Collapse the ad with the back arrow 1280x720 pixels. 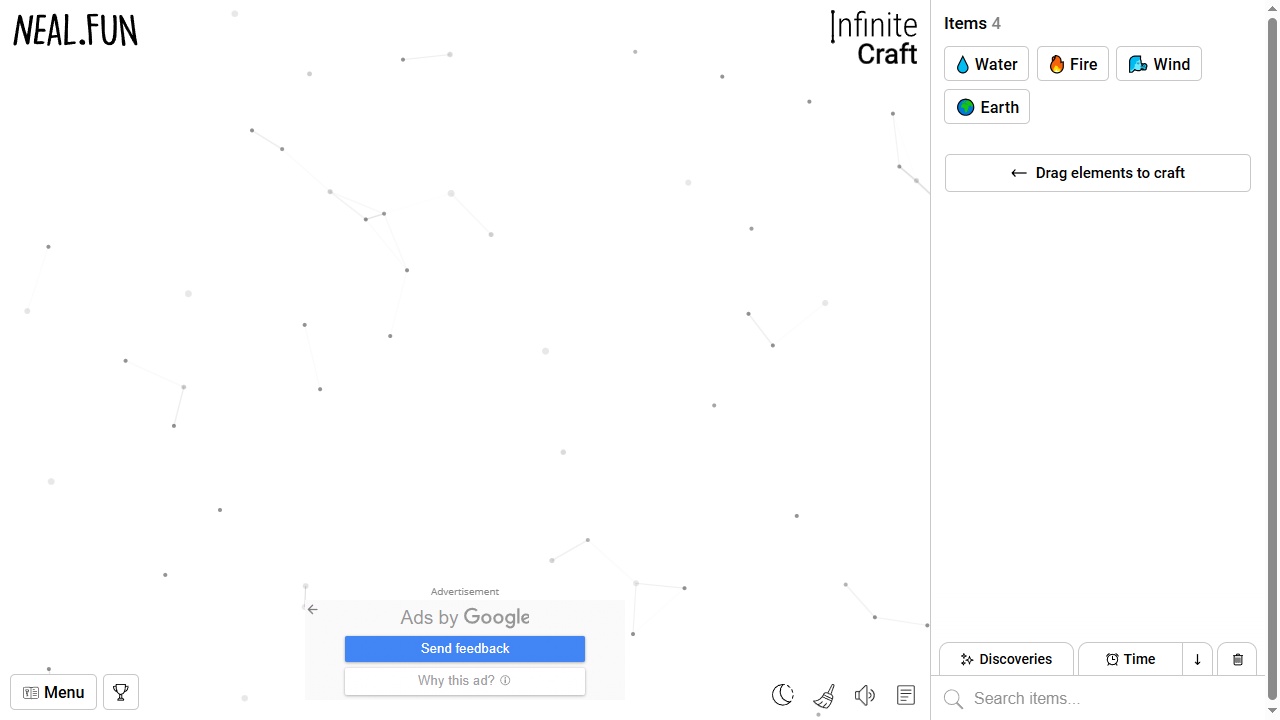pos(313,609)
